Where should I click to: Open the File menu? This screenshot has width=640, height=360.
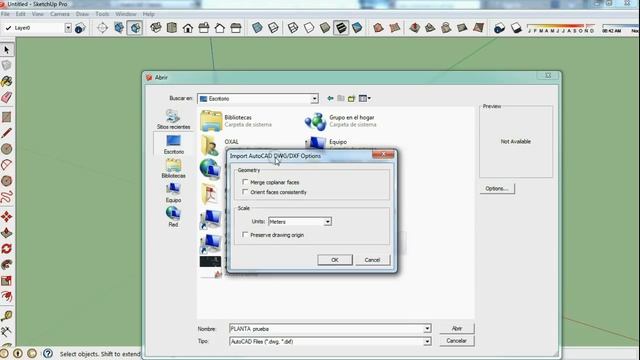coord(5,14)
